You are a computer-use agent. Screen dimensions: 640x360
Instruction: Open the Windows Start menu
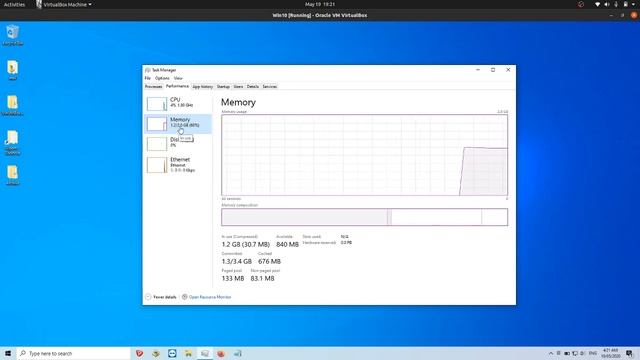[8, 353]
